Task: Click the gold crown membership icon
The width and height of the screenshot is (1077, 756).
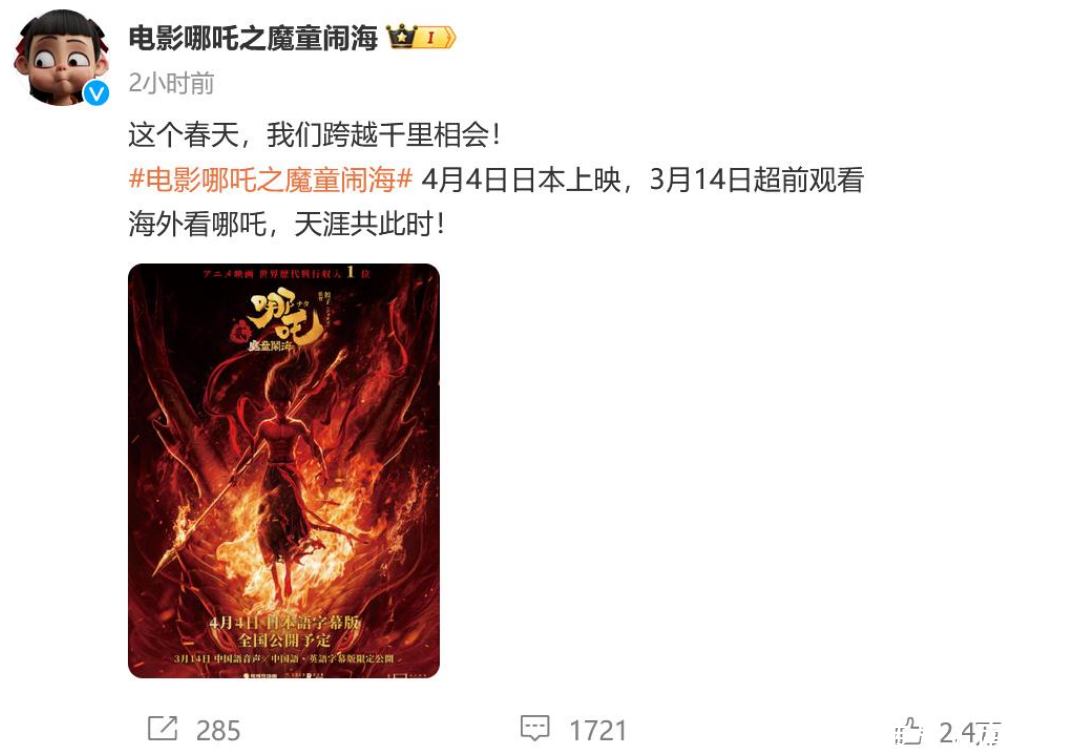Action: coord(403,36)
